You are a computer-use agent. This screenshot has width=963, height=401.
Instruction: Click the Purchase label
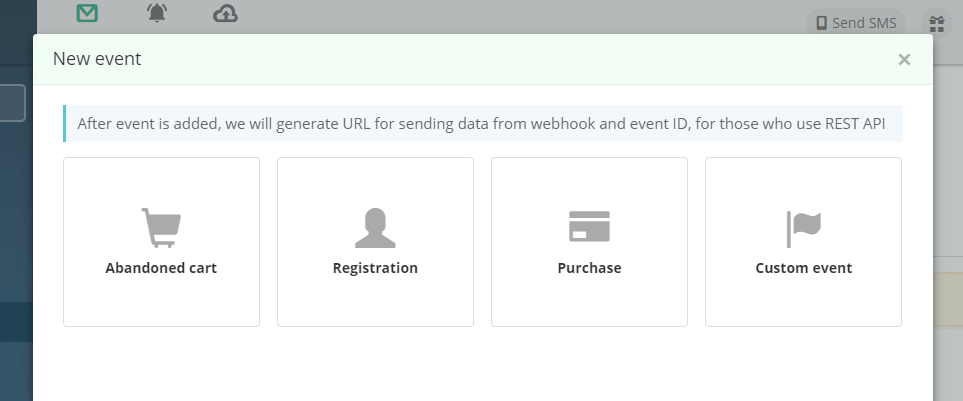coord(589,268)
